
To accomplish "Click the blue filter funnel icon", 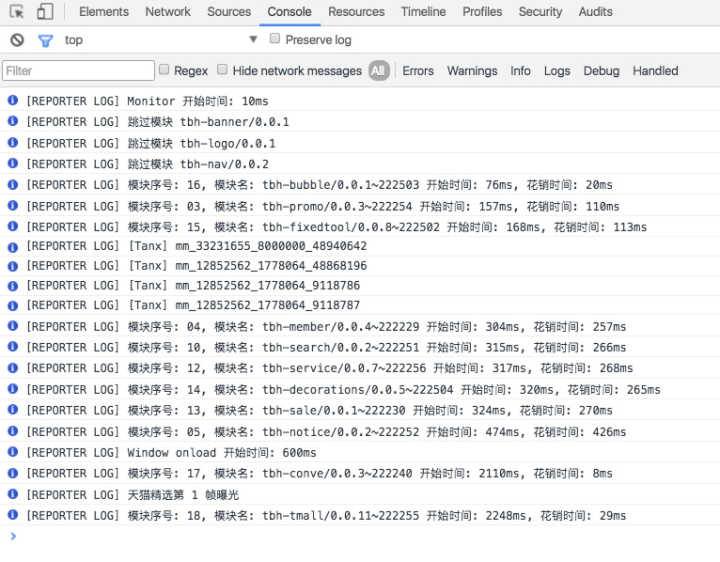I will coord(45,40).
